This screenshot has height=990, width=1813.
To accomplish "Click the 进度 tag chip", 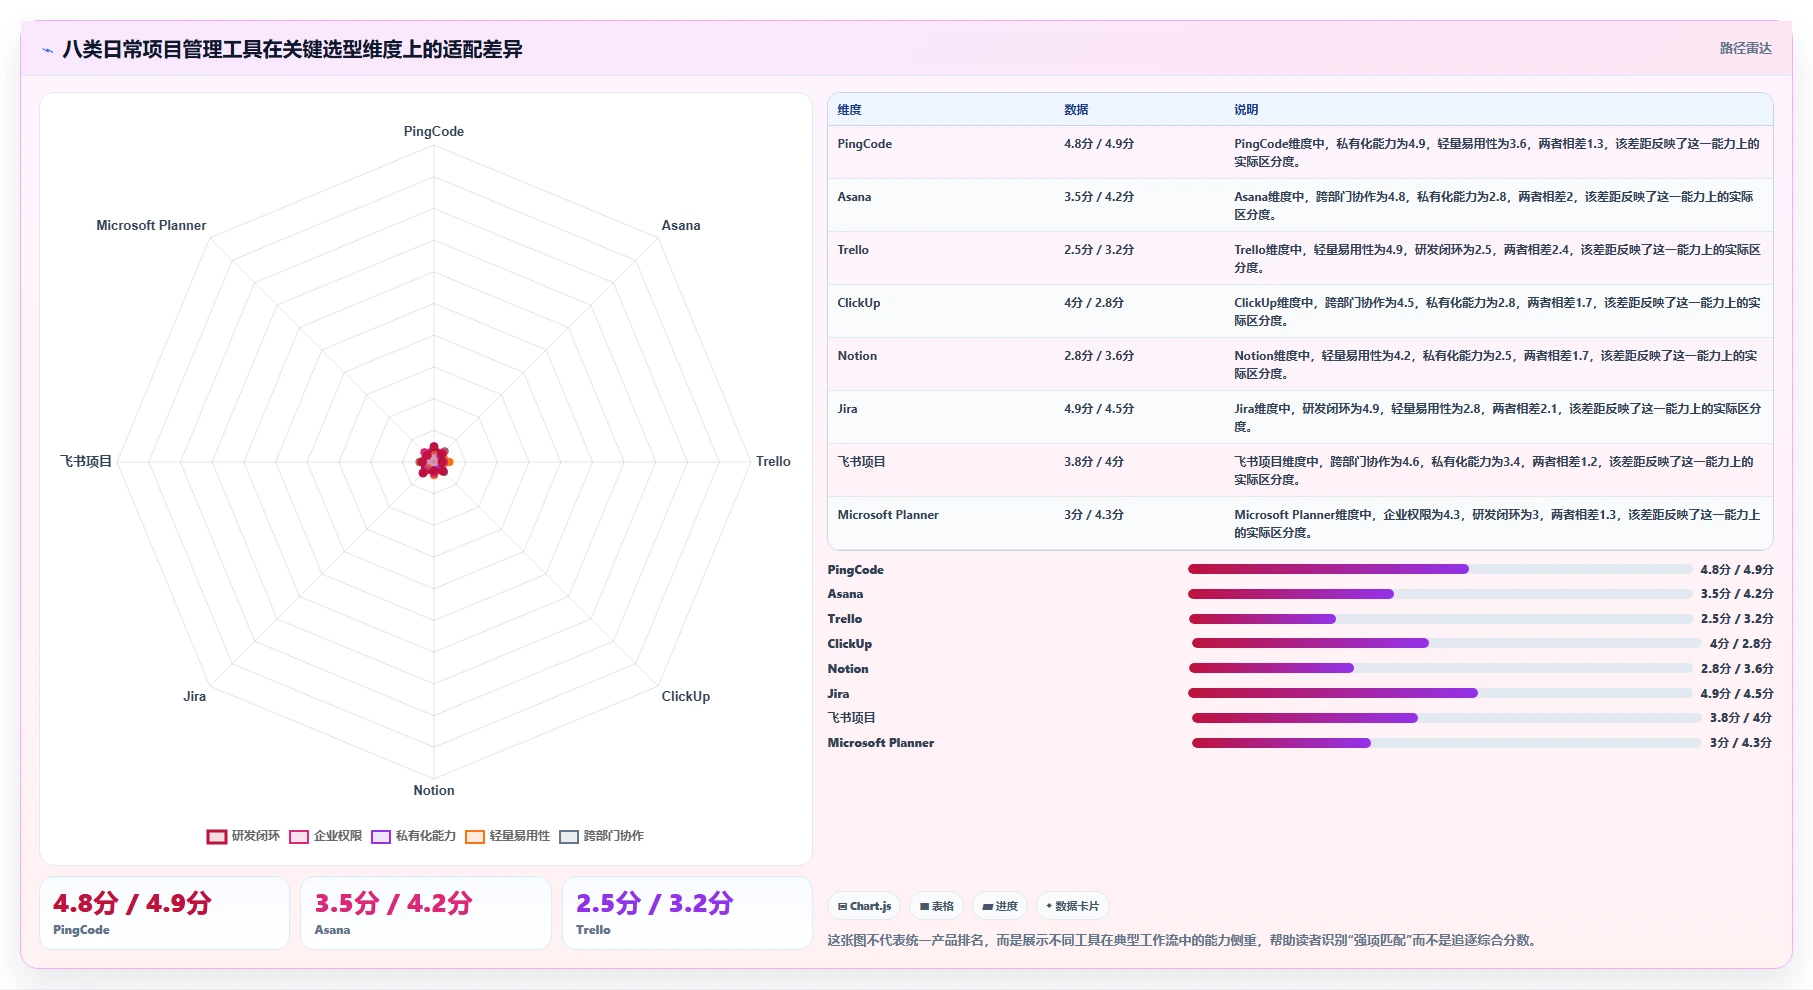I will pos(1000,906).
